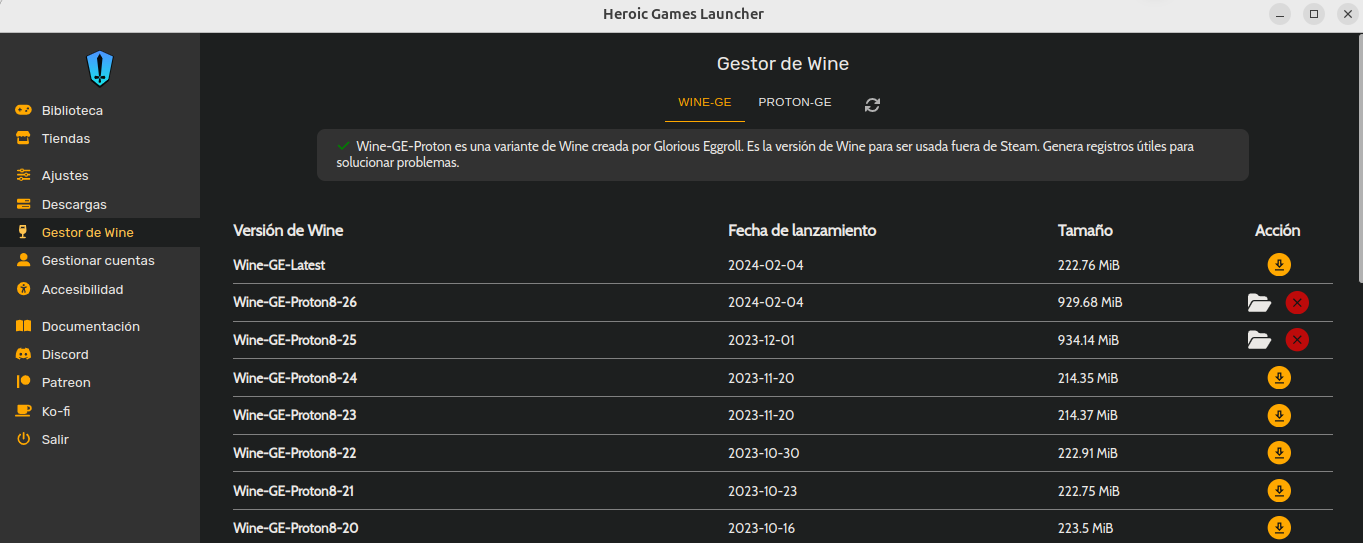The width and height of the screenshot is (1363, 543).
Task: Open the Ajustes page
Action: click(65, 175)
